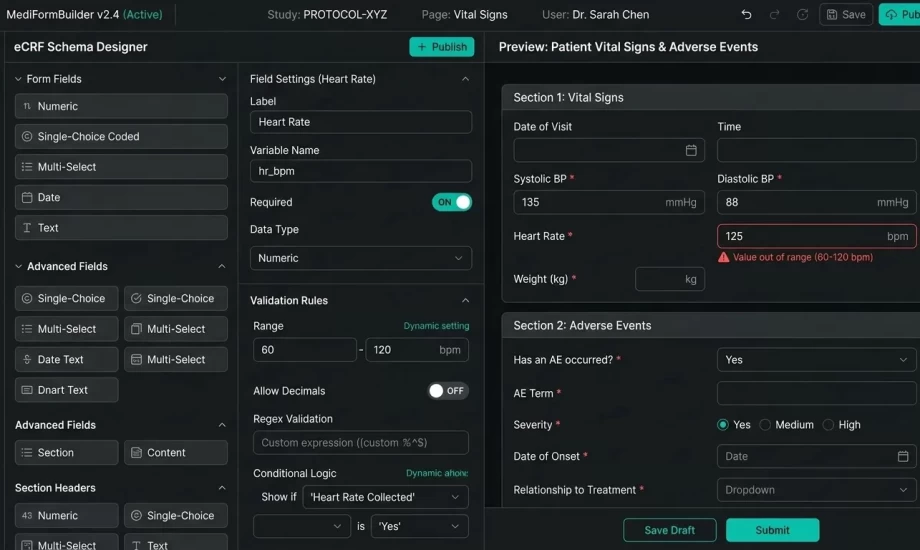
Task: Click the Range maximum field showing 120
Action: 417,350
